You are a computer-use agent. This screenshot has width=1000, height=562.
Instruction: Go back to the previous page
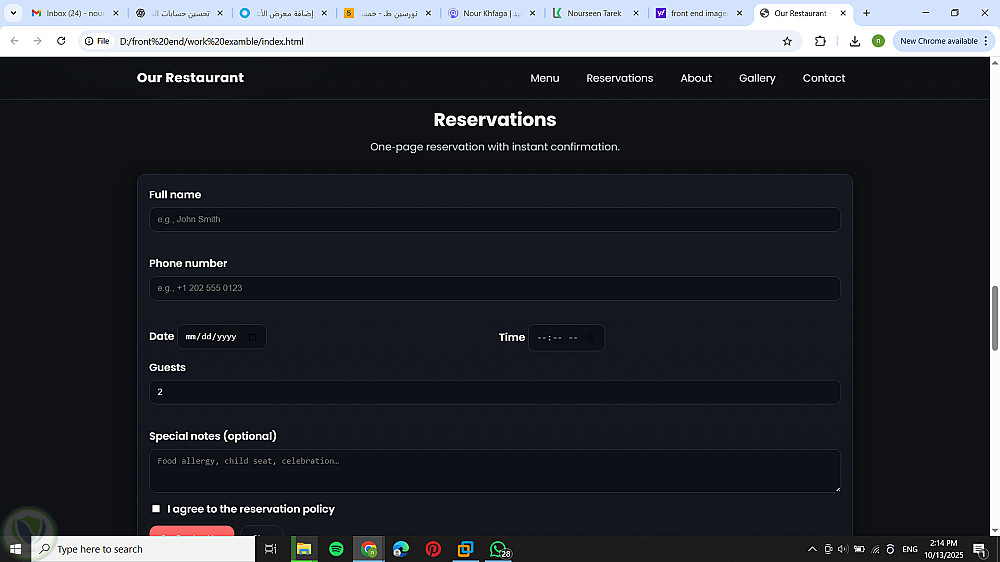[15, 41]
